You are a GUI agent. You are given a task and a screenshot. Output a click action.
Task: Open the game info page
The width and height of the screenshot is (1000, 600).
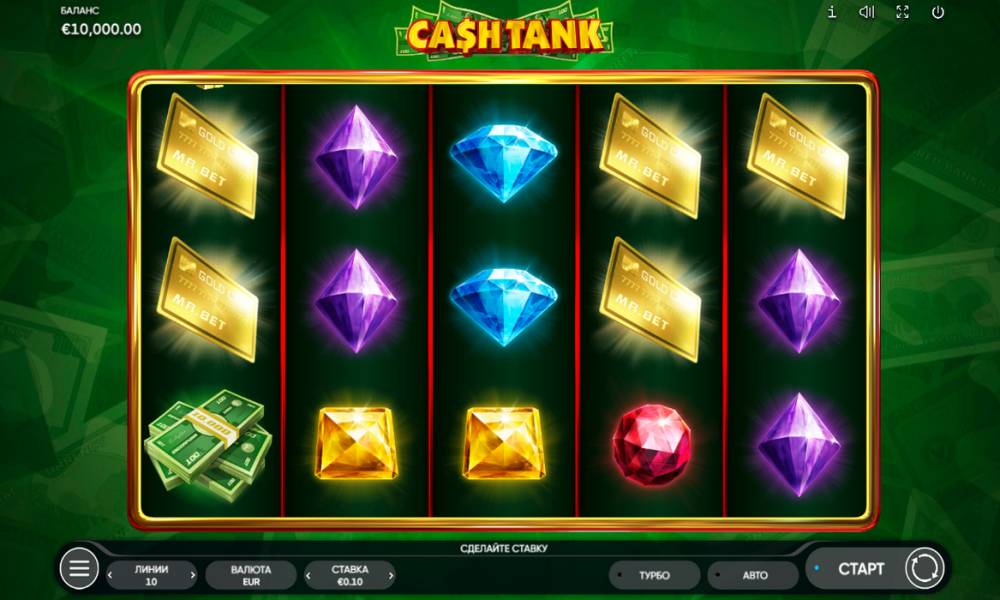tap(832, 12)
